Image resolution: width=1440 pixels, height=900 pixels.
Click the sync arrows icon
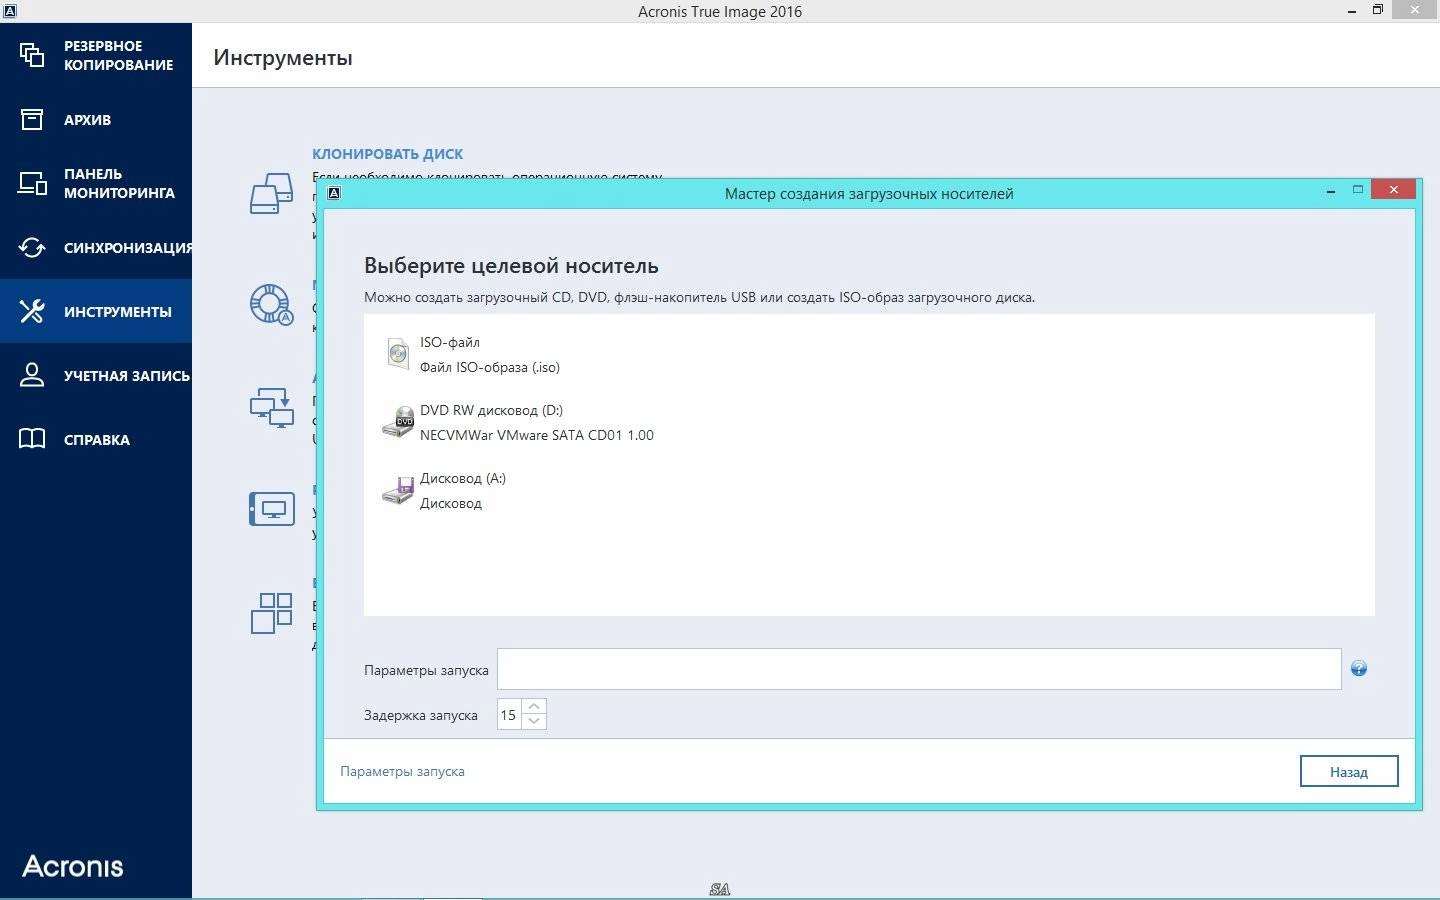pyautogui.click(x=32, y=247)
